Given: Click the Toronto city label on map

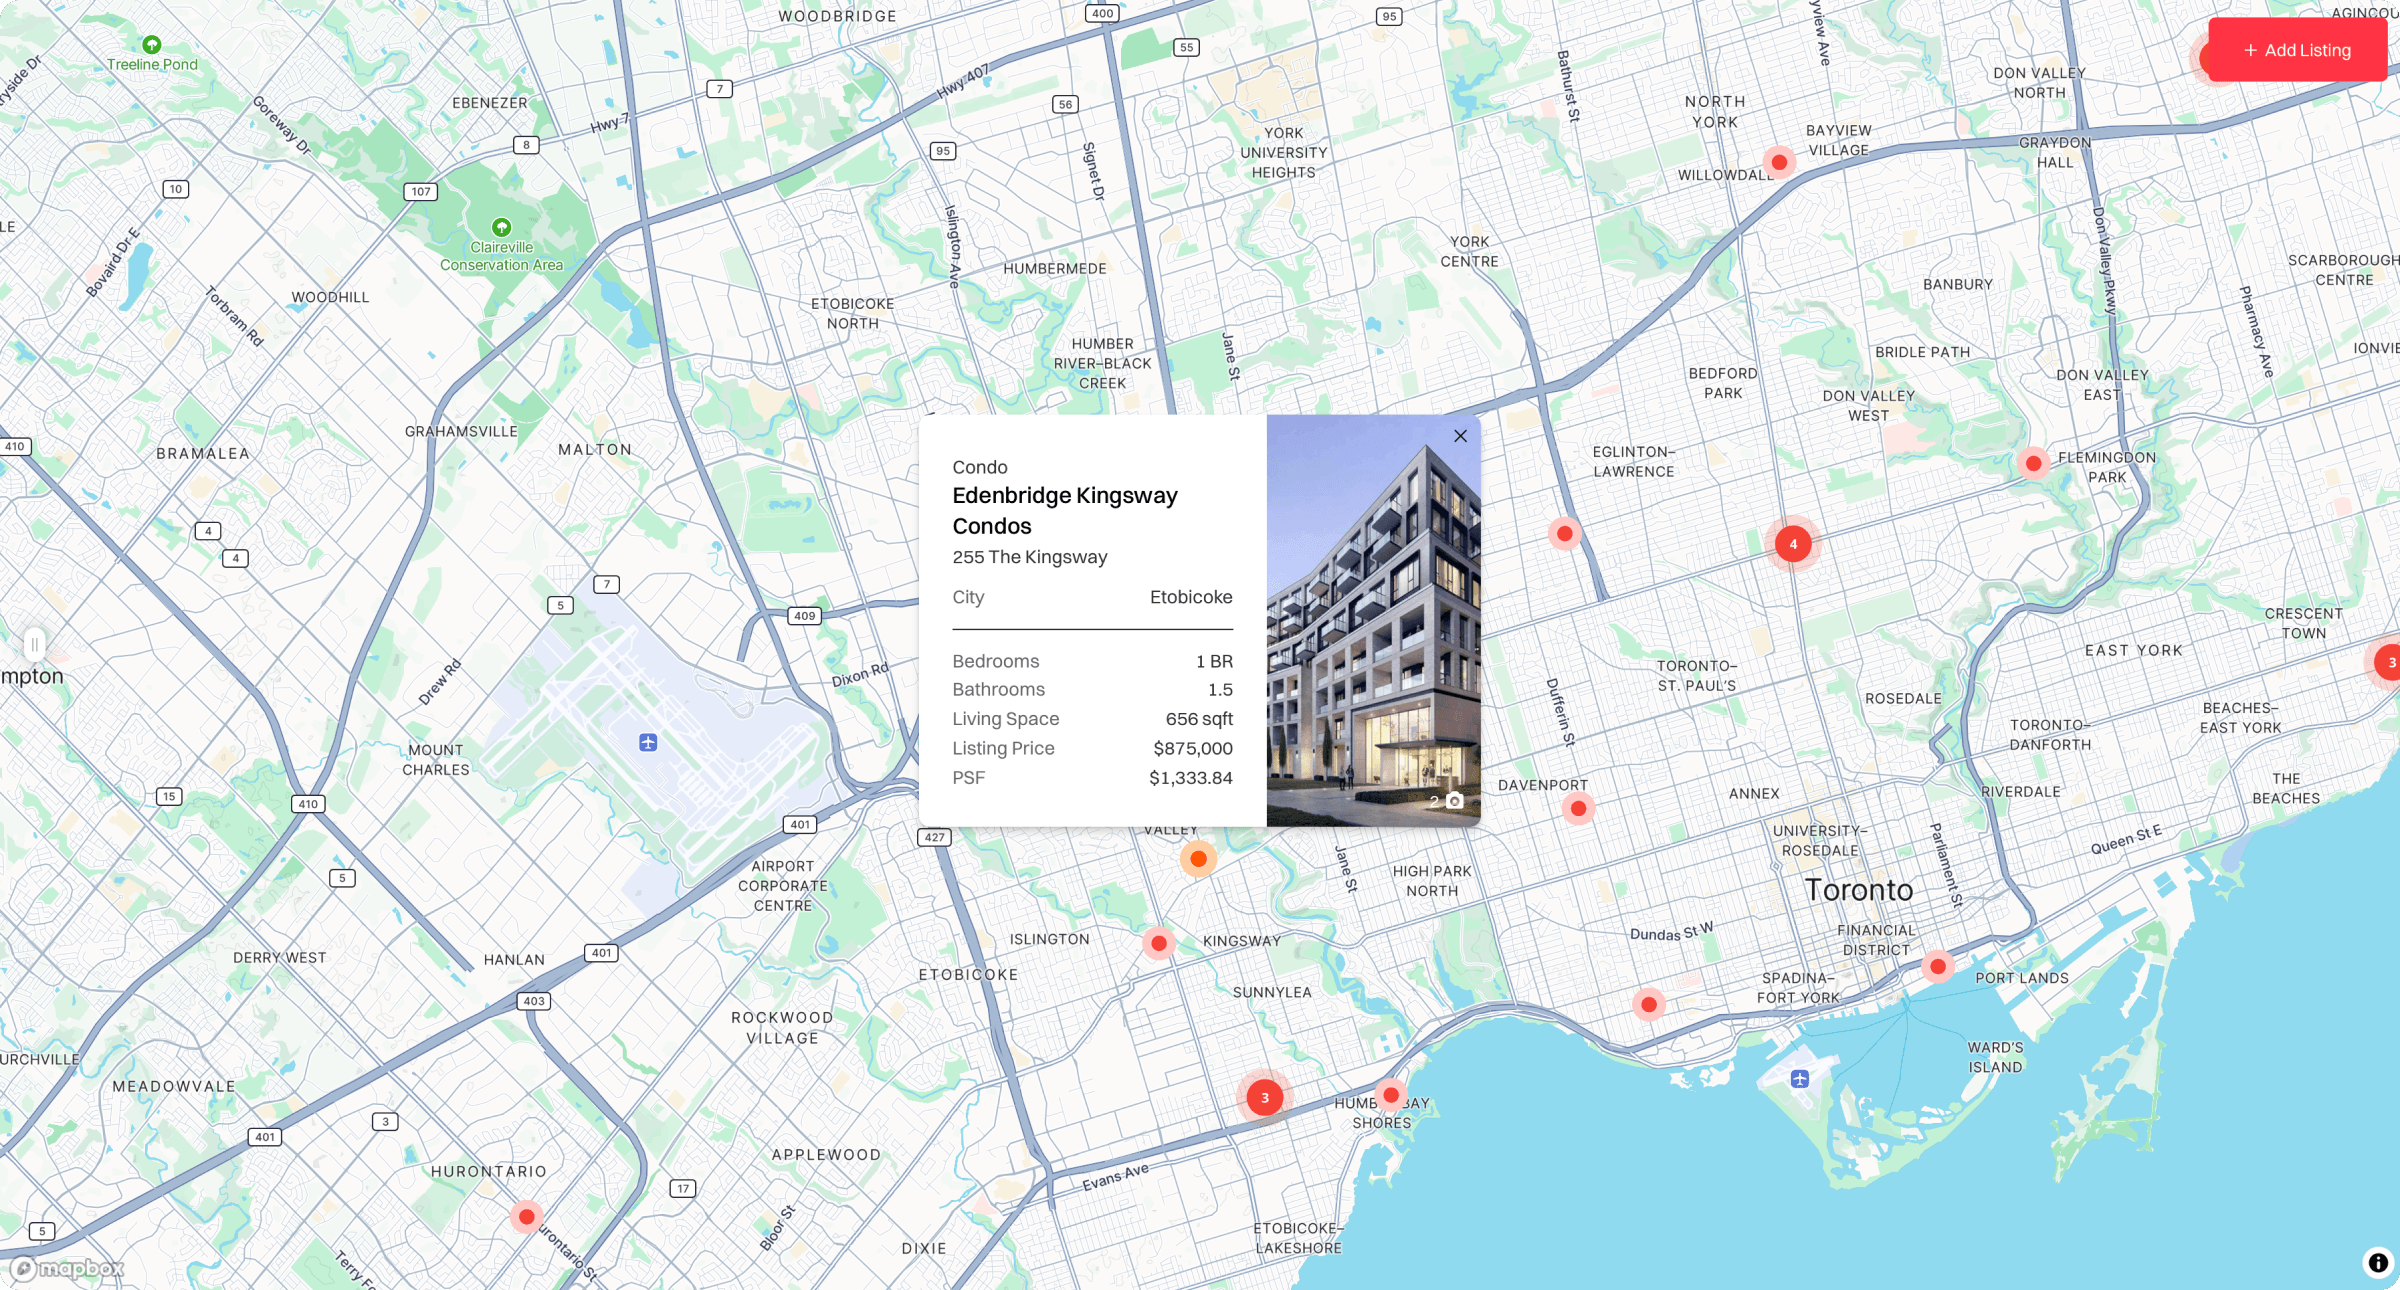Looking at the screenshot, I should pos(1859,890).
